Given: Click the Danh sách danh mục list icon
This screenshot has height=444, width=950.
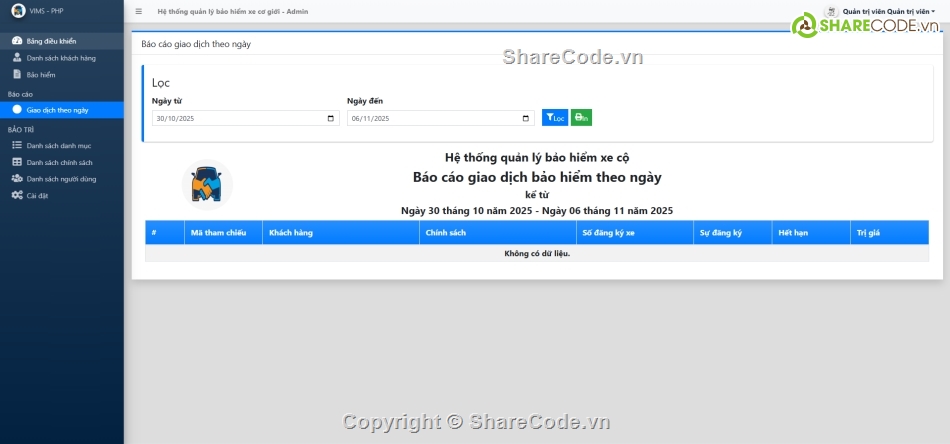Looking at the screenshot, I should pyautogui.click(x=17, y=145).
